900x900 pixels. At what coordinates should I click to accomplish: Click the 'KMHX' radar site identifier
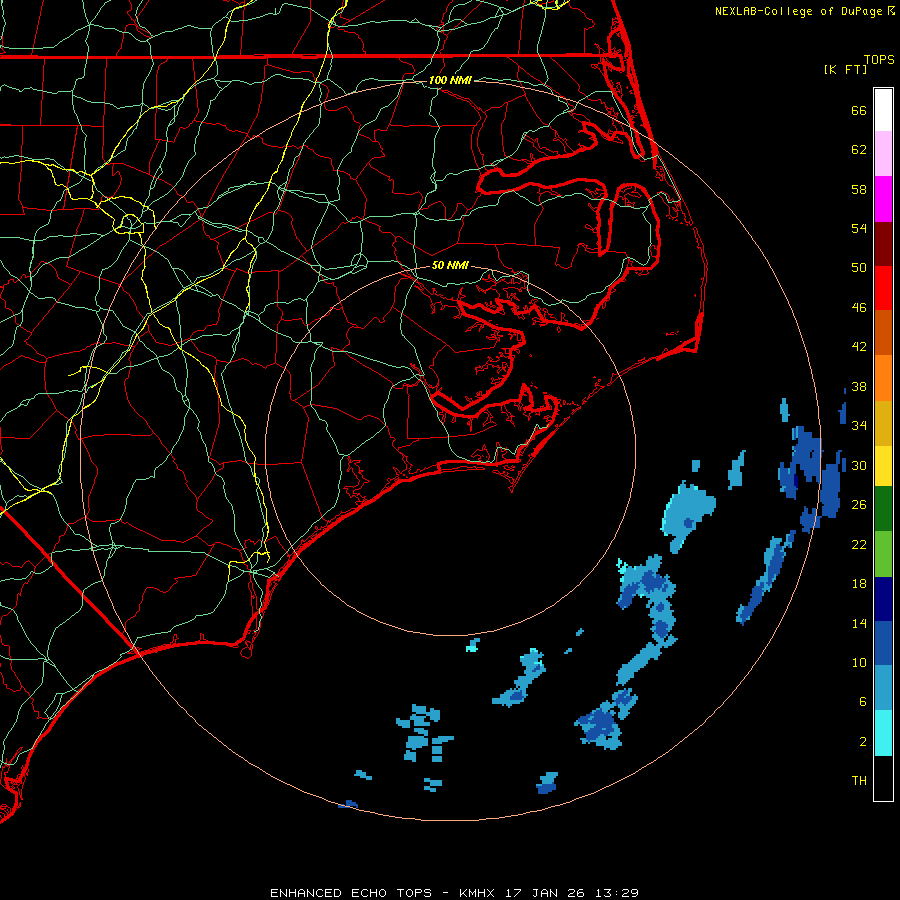coord(479,893)
